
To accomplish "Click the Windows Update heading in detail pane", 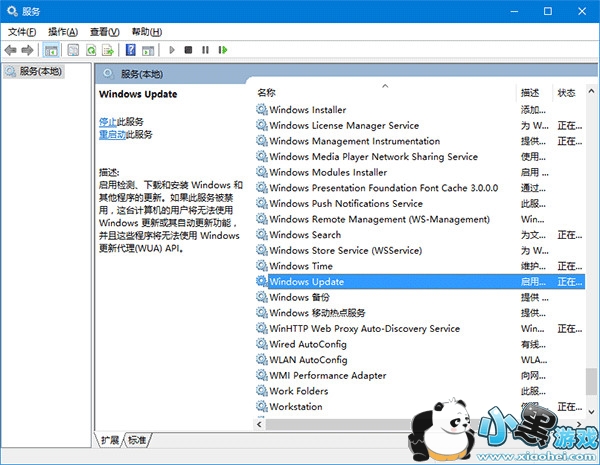I will (x=138, y=95).
